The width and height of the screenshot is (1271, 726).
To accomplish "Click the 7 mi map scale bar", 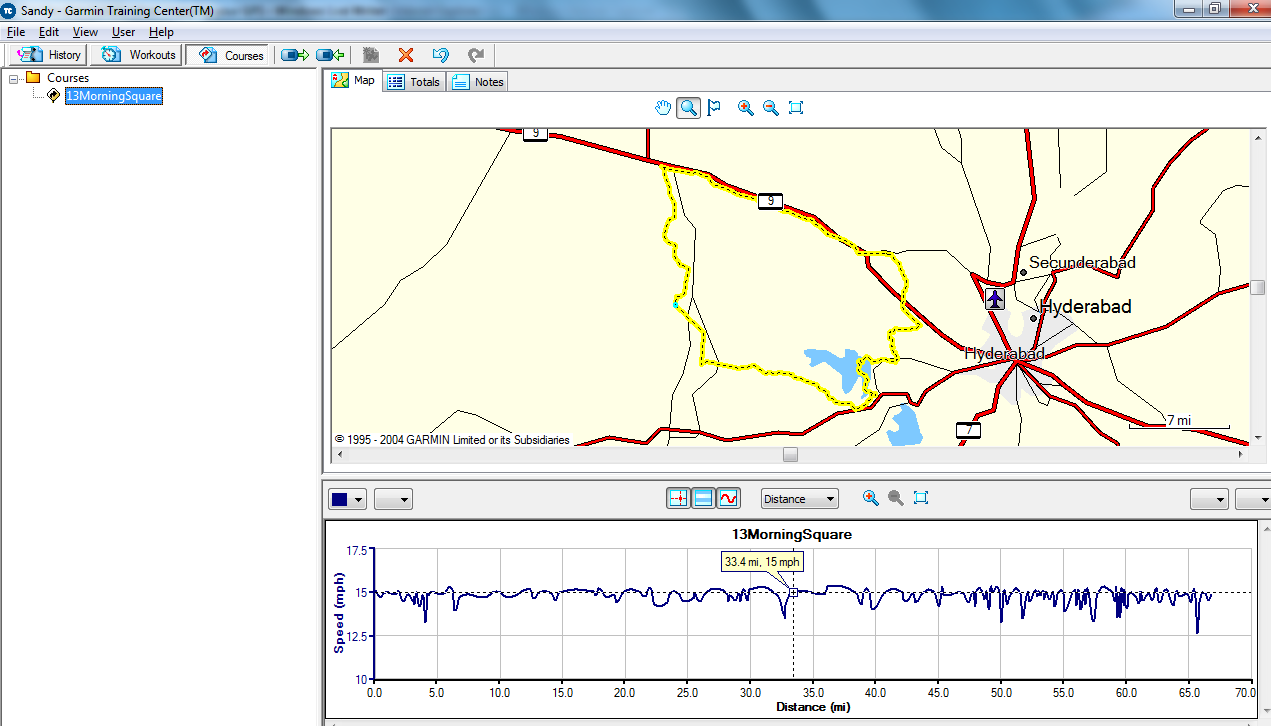I will 1179,422.
